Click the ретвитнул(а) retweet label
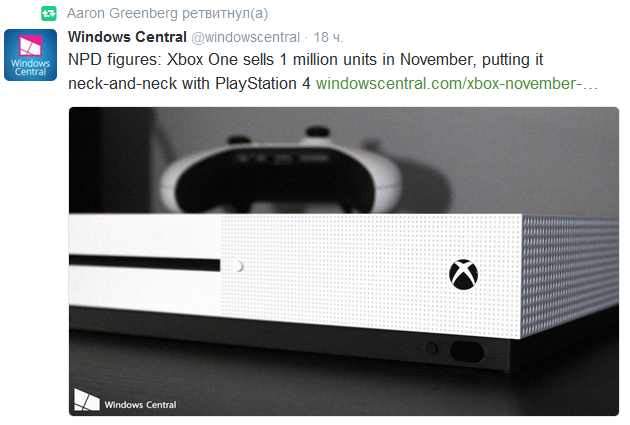This screenshot has width=630, height=425. coord(225,13)
